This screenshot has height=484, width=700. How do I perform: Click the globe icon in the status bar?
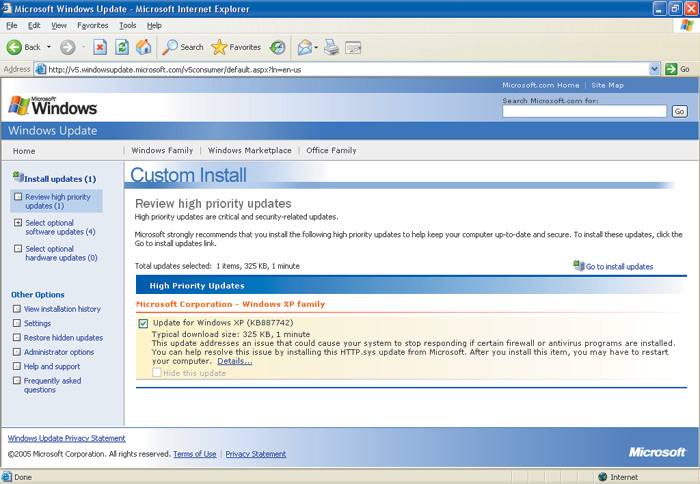click(x=603, y=477)
